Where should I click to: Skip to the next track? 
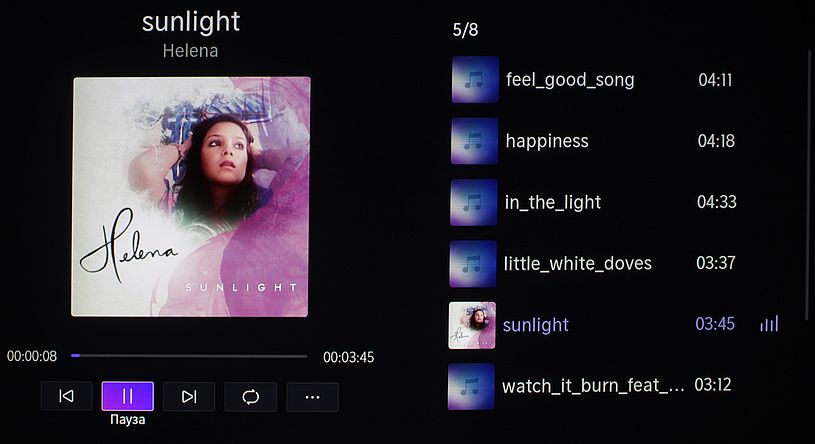click(x=189, y=397)
